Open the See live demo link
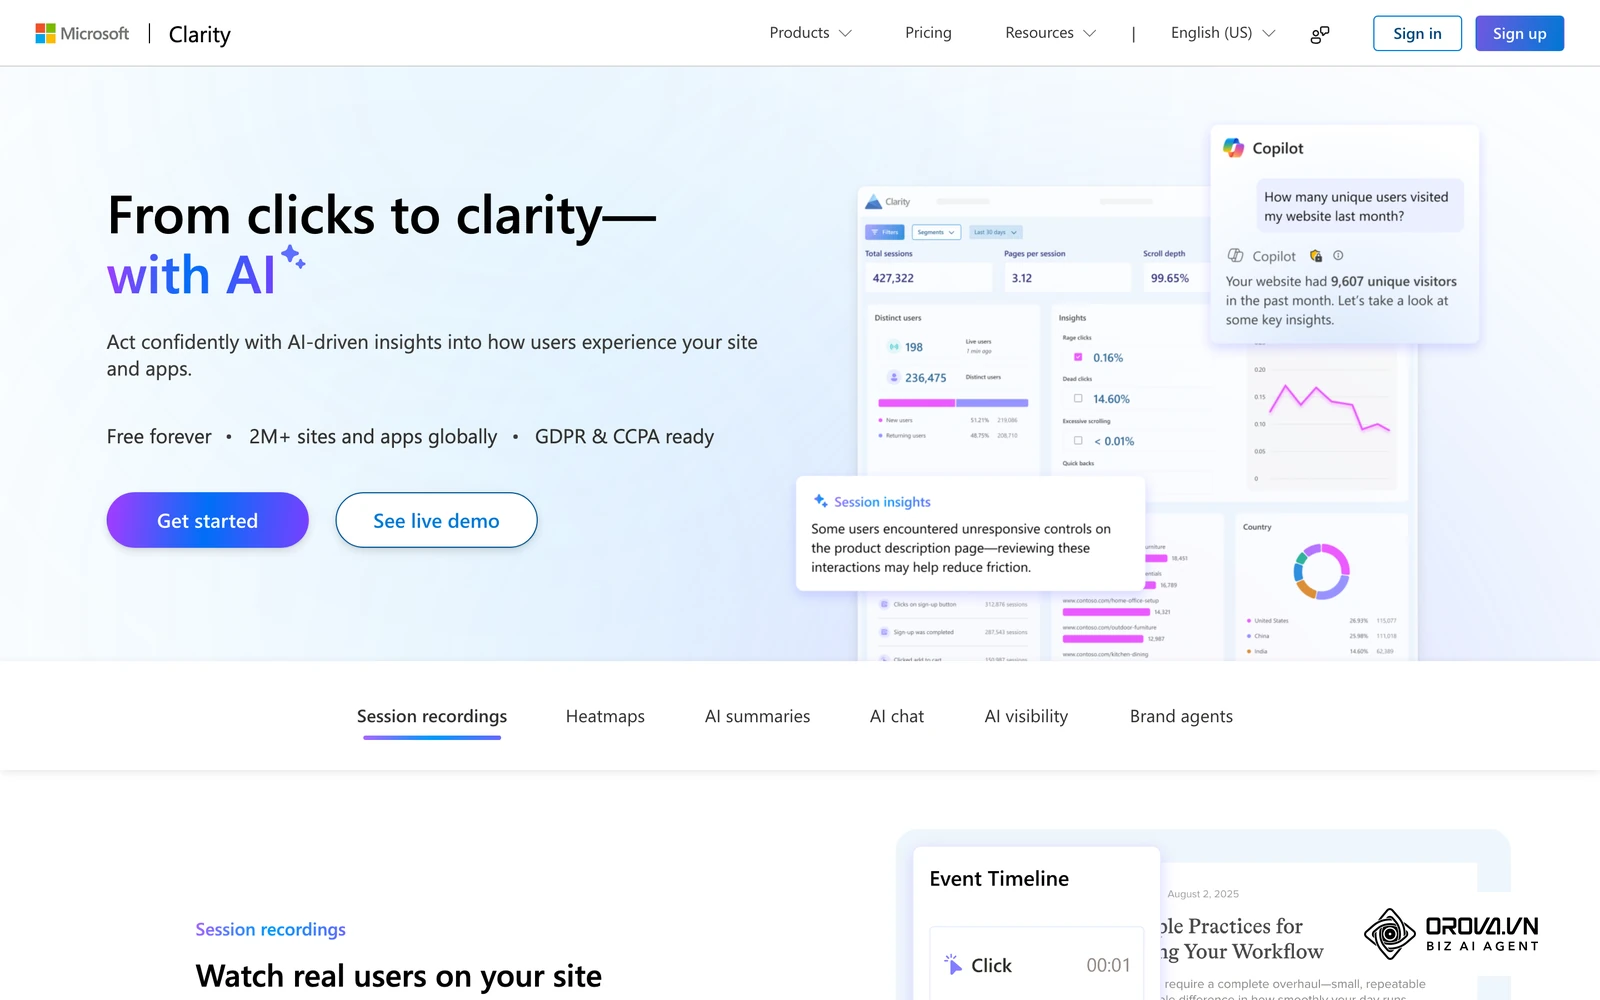 point(436,520)
